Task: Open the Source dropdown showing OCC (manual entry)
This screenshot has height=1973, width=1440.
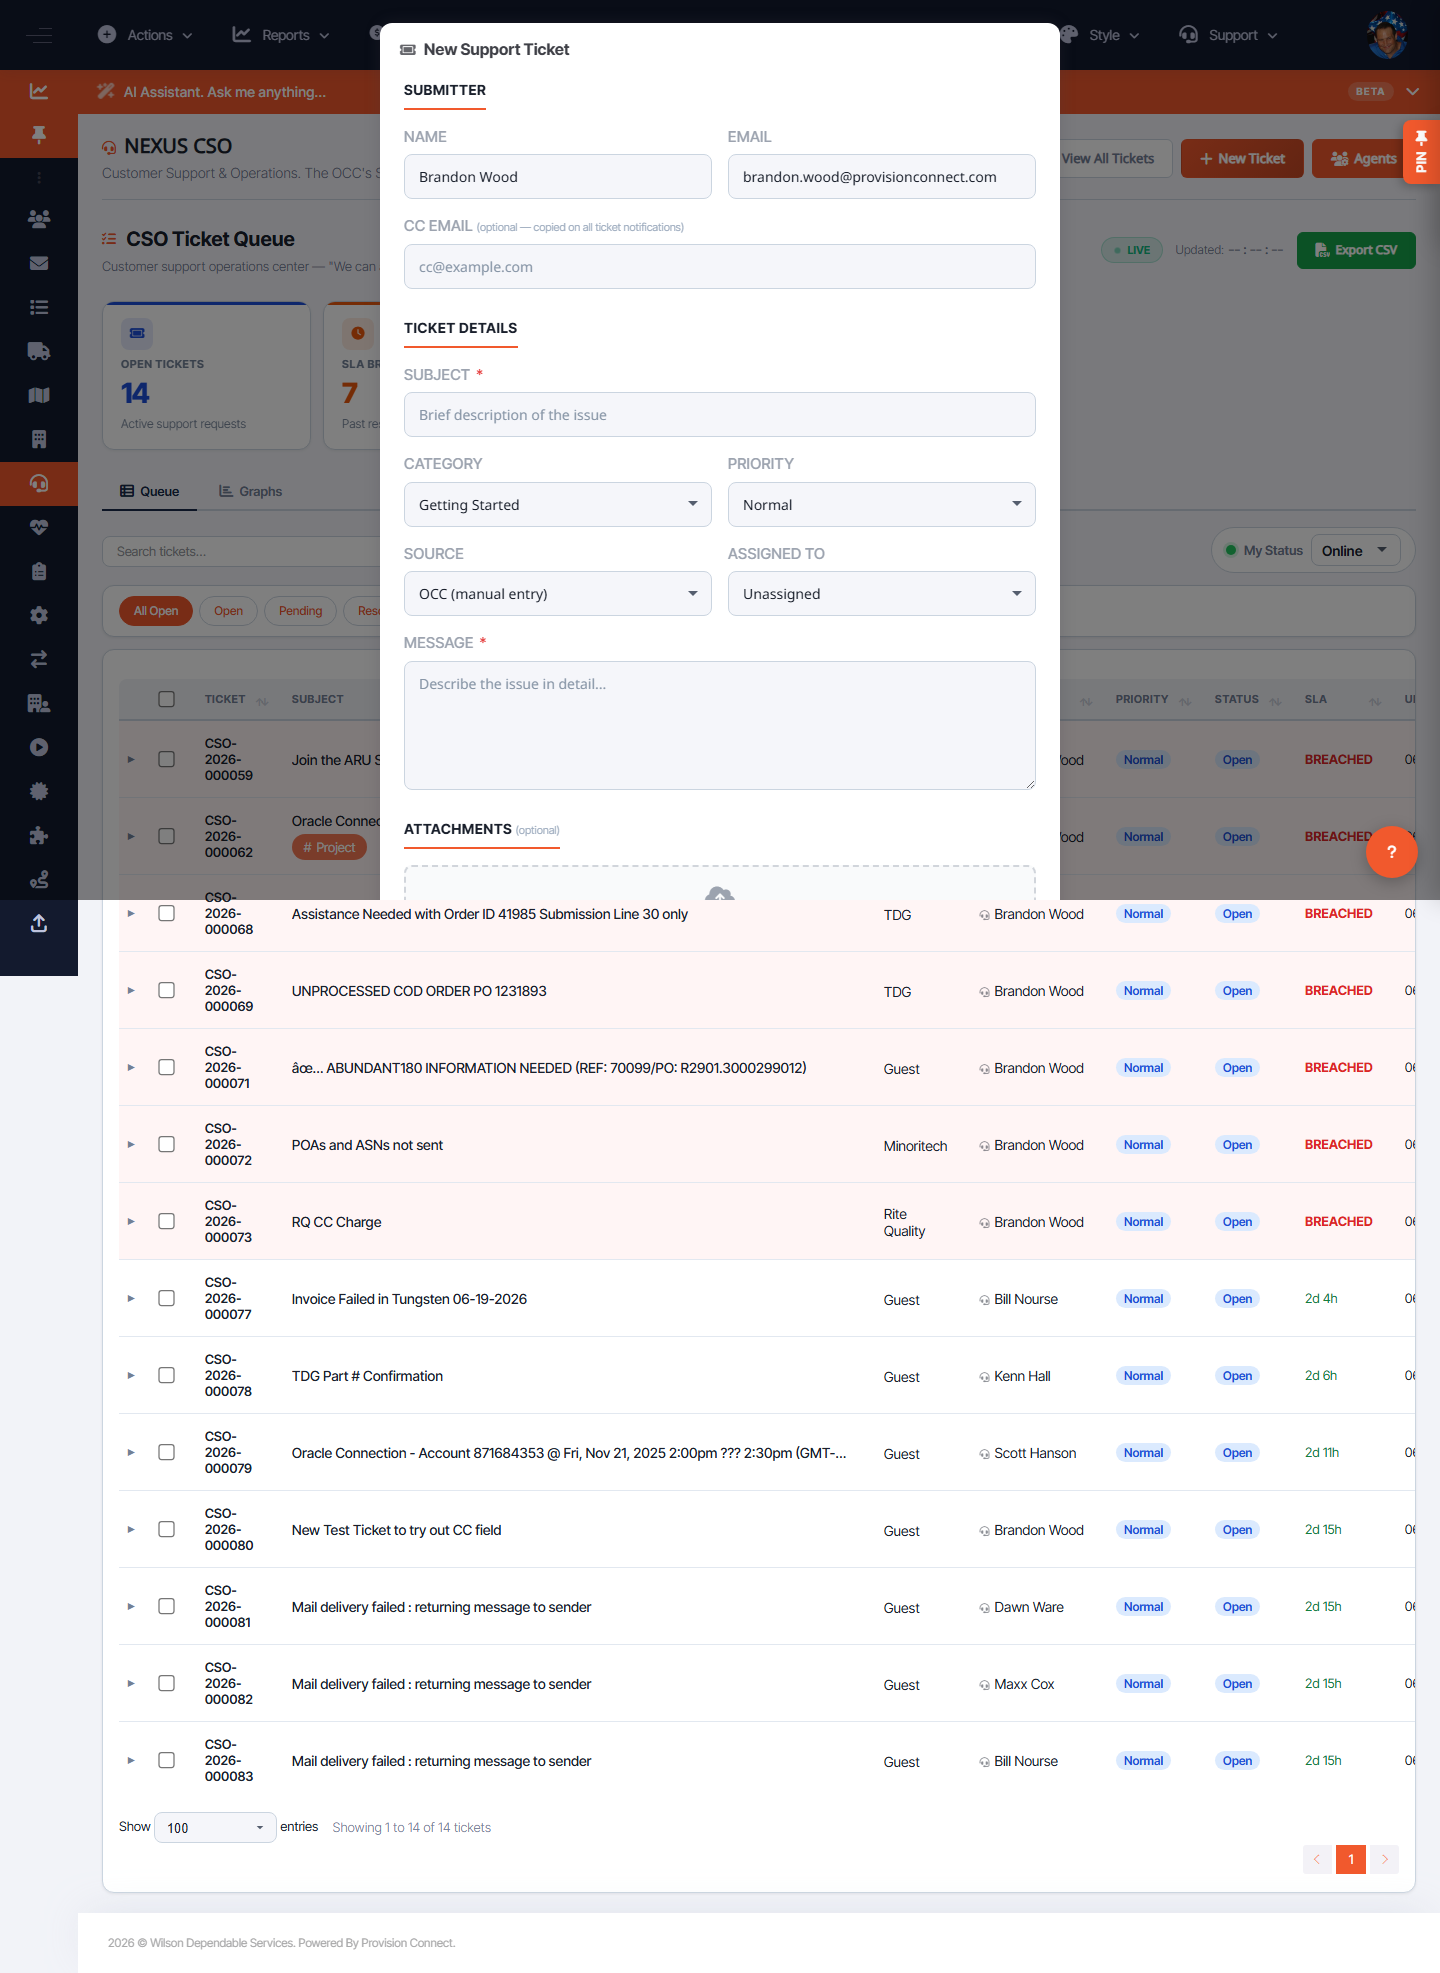Action: [x=558, y=594]
